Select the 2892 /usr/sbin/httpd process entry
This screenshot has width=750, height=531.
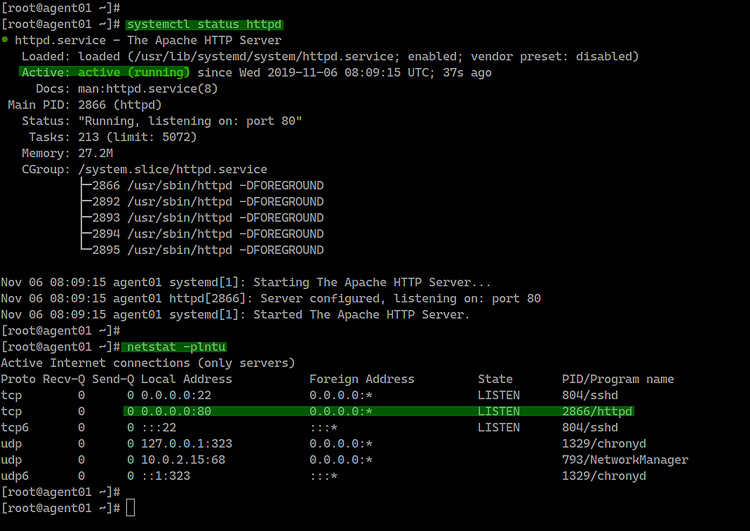pos(207,201)
